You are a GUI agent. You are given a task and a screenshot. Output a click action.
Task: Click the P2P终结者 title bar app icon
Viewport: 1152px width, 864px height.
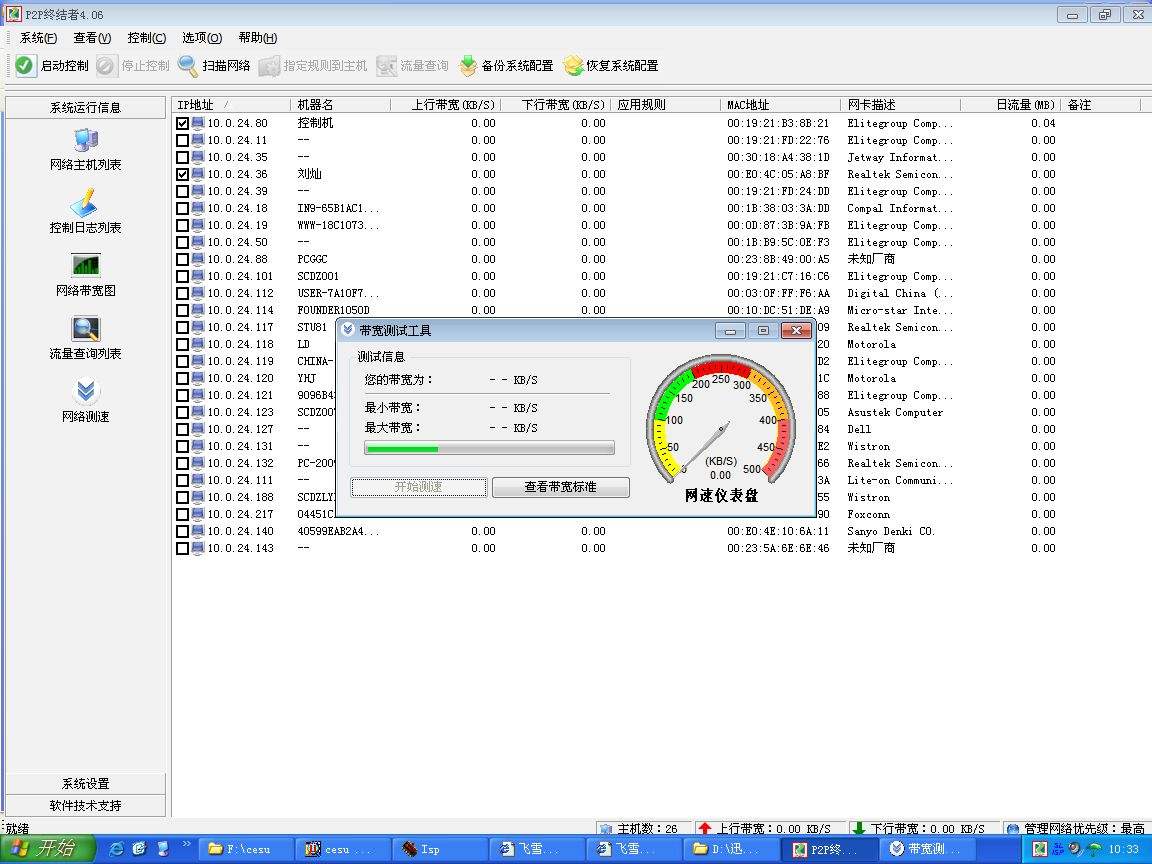pos(13,13)
